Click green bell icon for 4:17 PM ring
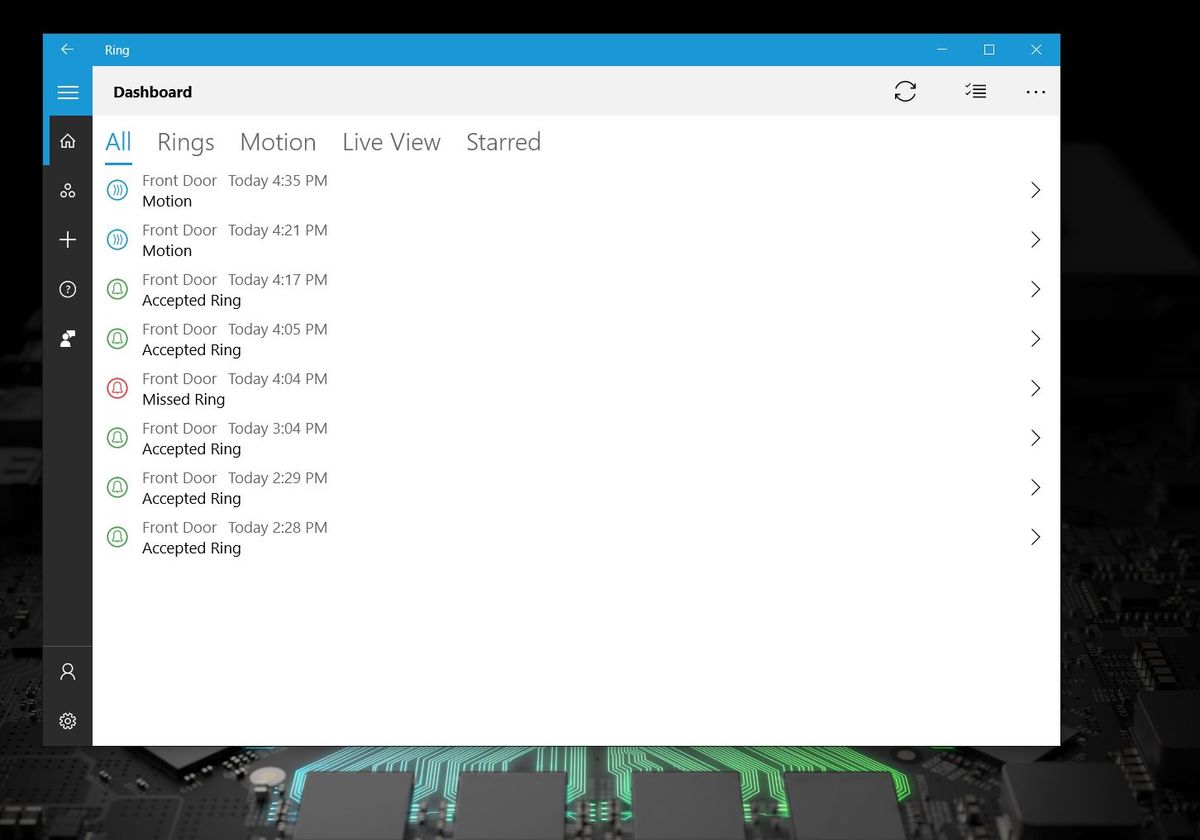 118,289
